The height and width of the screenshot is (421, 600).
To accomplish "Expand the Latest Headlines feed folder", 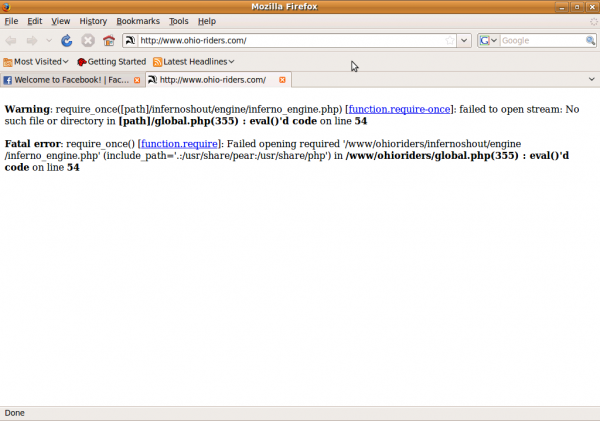I will 193,62.
